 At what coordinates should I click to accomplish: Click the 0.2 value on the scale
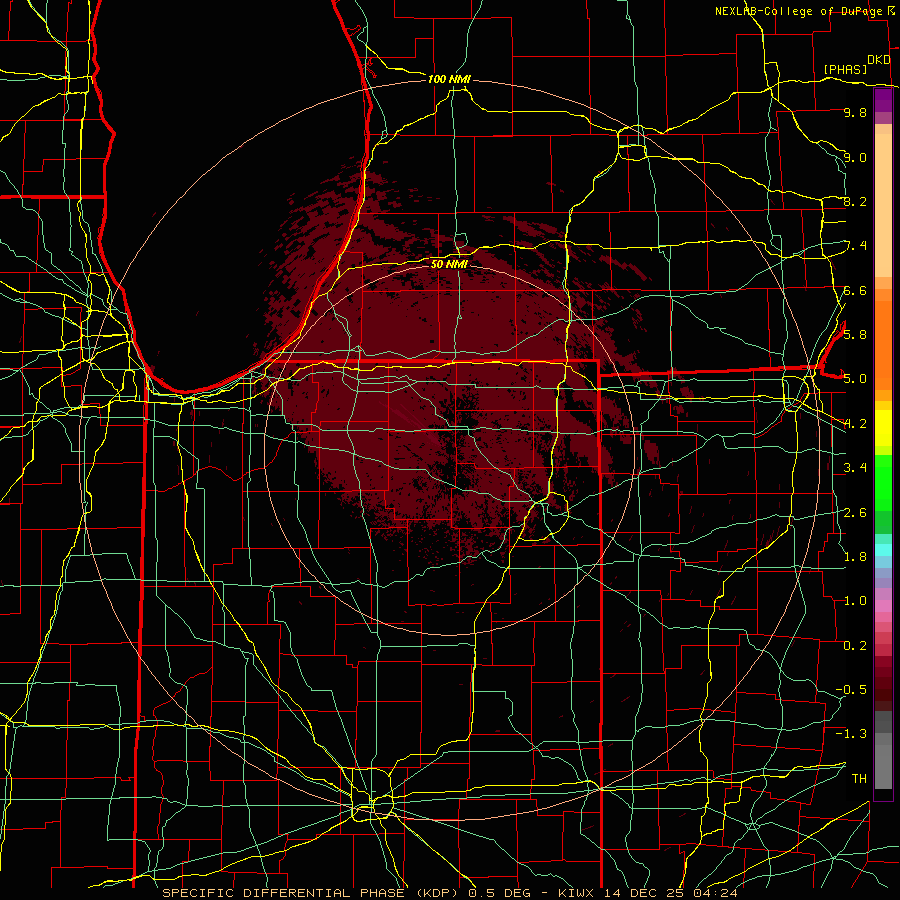tap(855, 645)
